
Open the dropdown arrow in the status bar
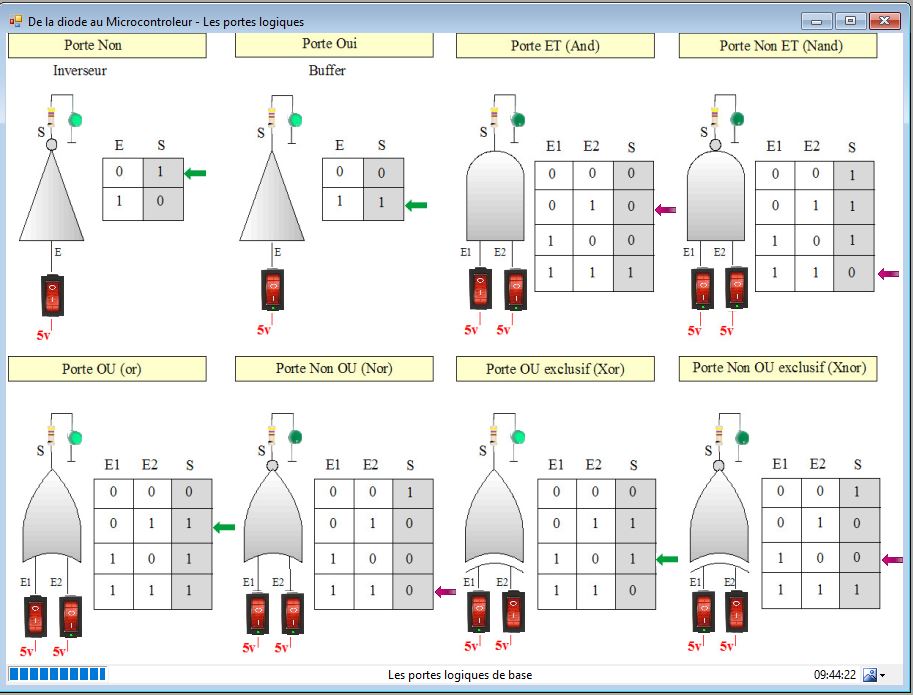pos(882,676)
